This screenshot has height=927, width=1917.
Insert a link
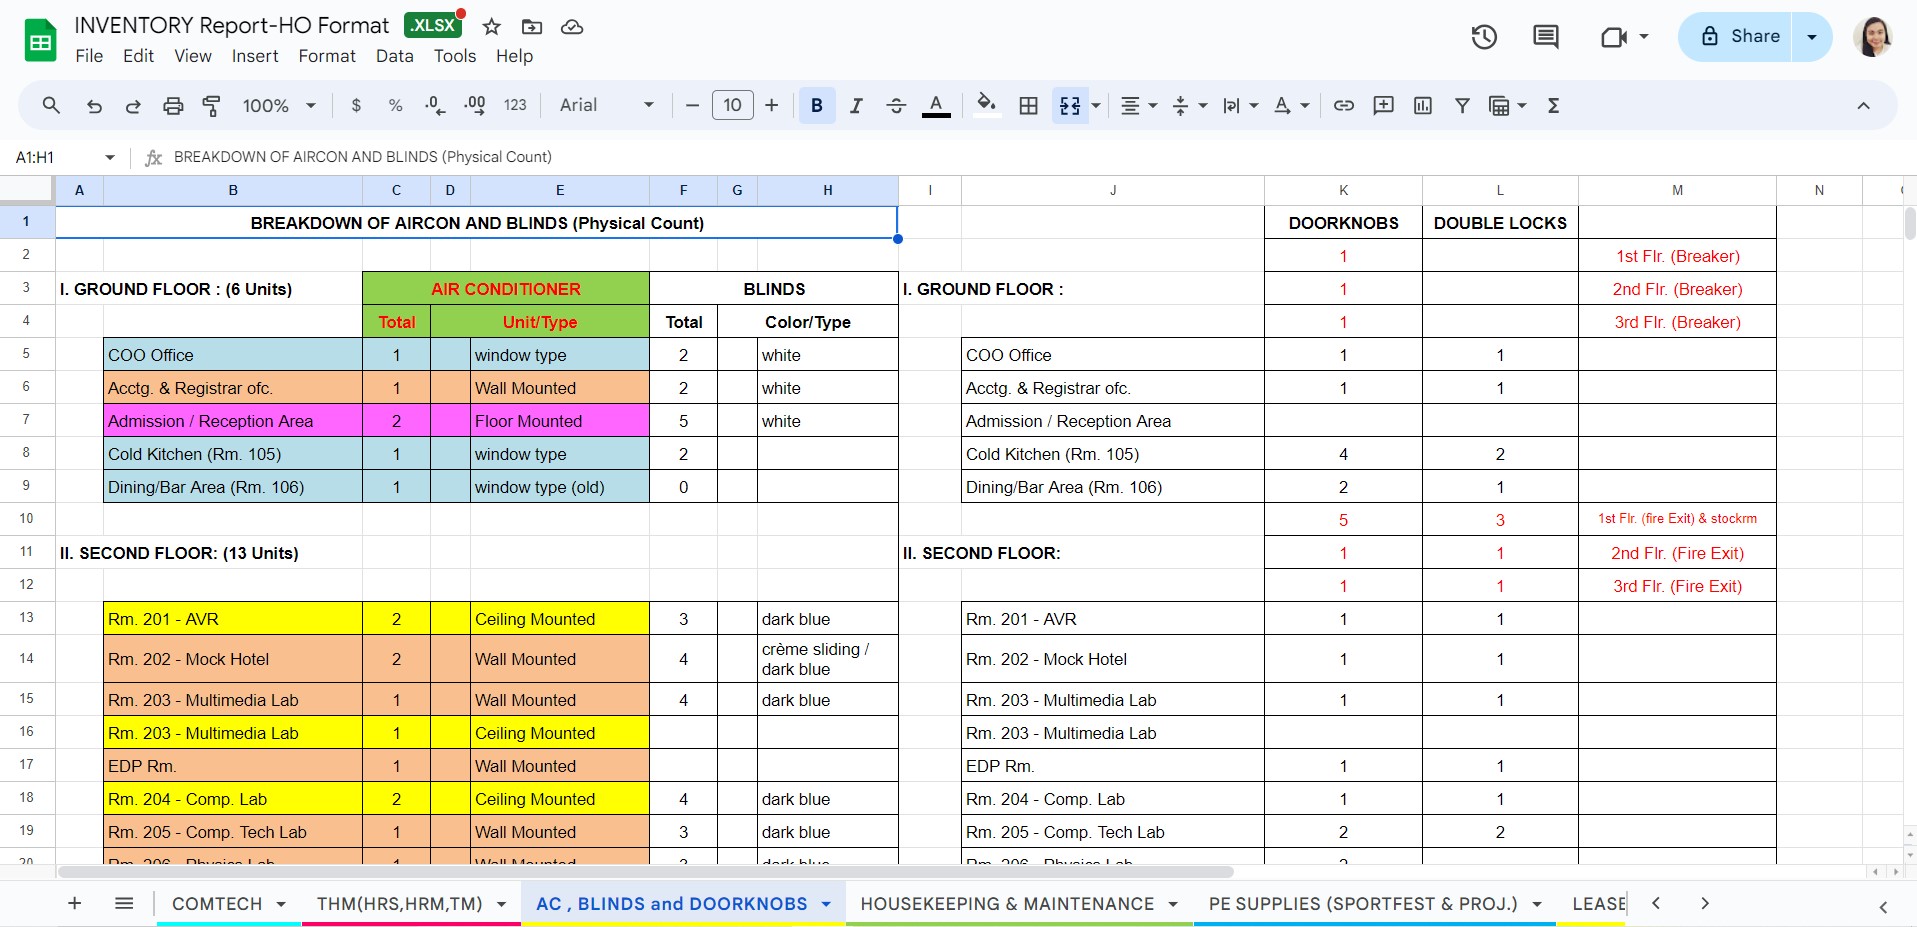[1344, 105]
